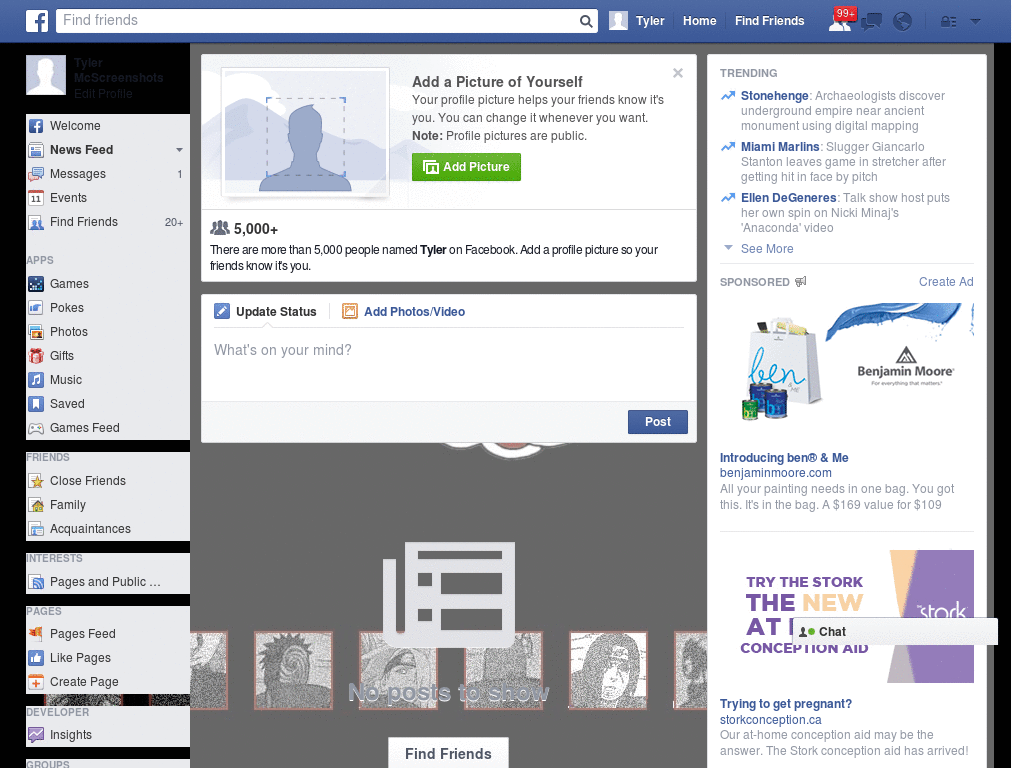This screenshot has width=1024, height=768.
Task: Click the Facebook logo icon
Action: (x=37, y=21)
